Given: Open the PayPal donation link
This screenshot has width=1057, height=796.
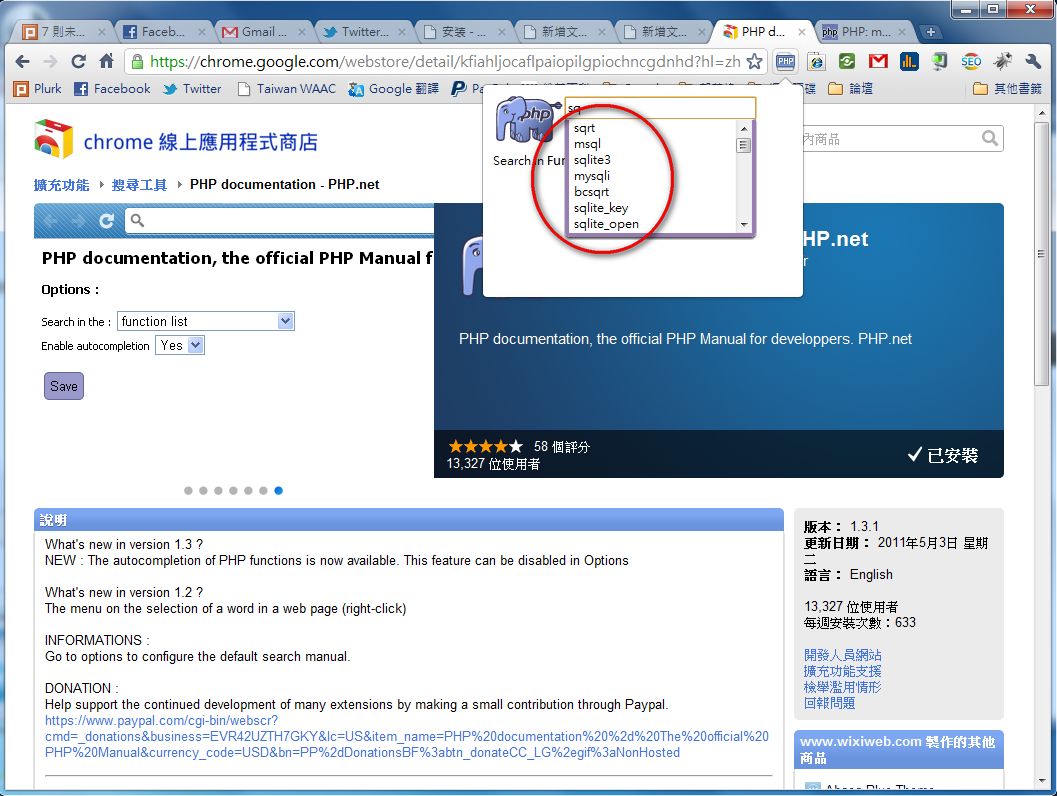Looking at the screenshot, I should tap(406, 737).
